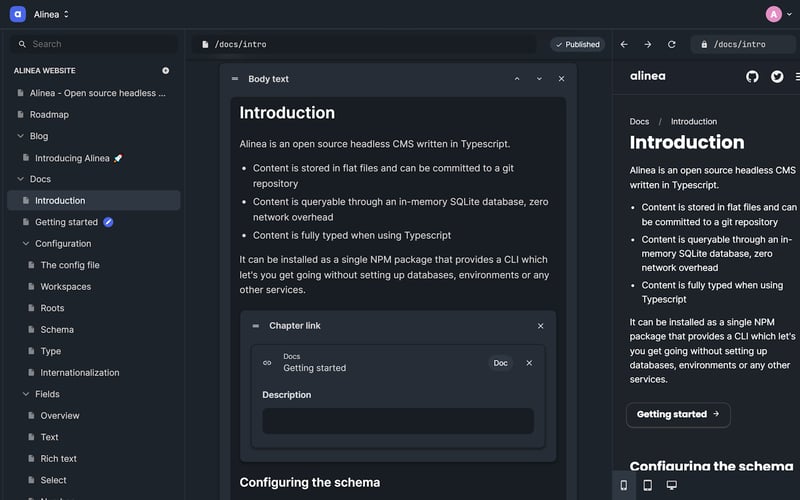Screen dimensions: 800x500
Task: Open GitHub link in preview header
Action: [752, 77]
